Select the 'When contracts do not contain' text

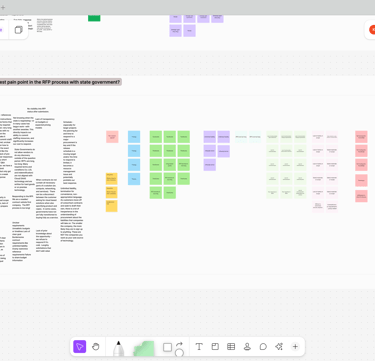(x=47, y=199)
